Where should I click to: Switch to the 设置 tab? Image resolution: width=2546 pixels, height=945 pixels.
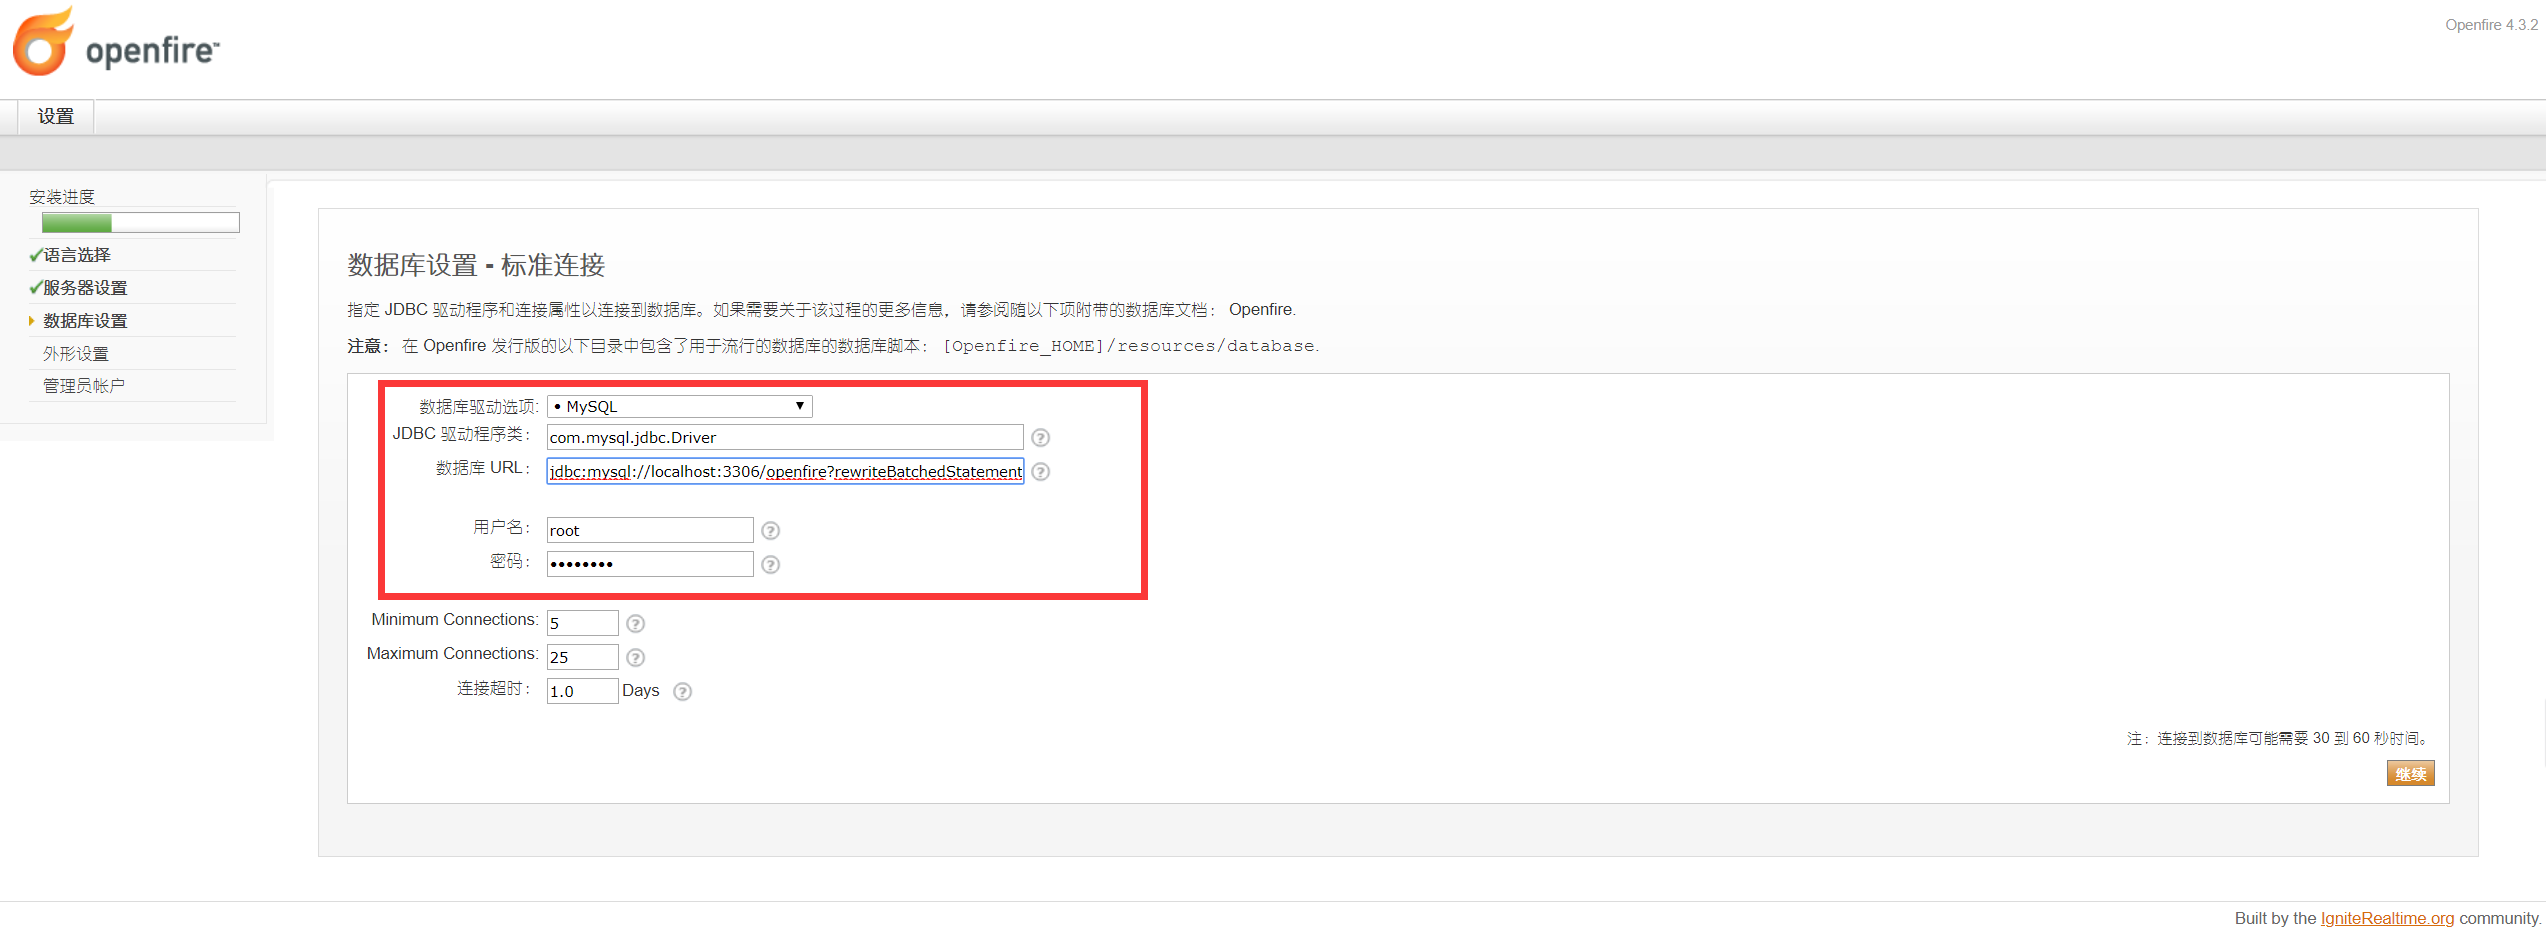pyautogui.click(x=54, y=116)
